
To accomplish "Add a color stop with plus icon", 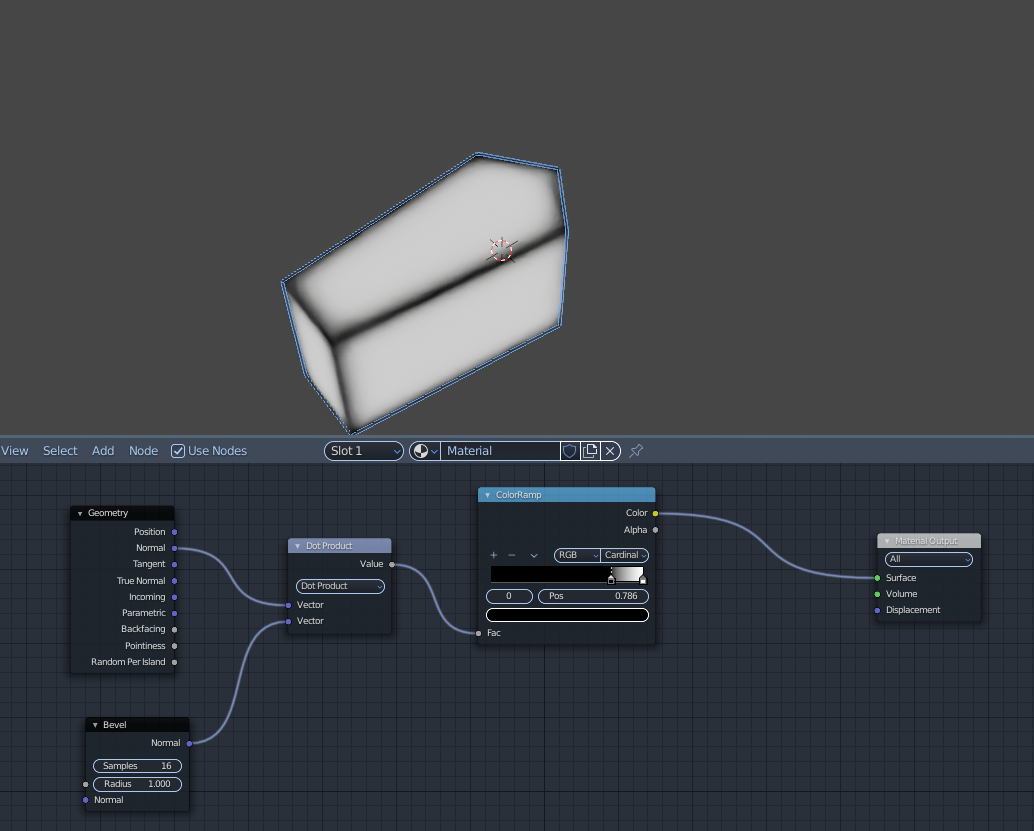I will (493, 555).
